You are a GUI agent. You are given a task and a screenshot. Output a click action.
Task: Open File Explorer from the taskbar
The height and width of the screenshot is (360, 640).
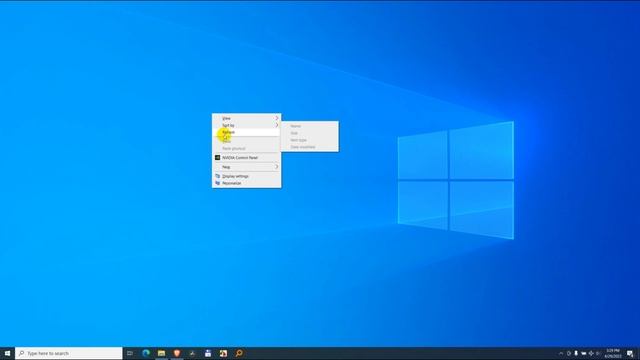[162, 353]
